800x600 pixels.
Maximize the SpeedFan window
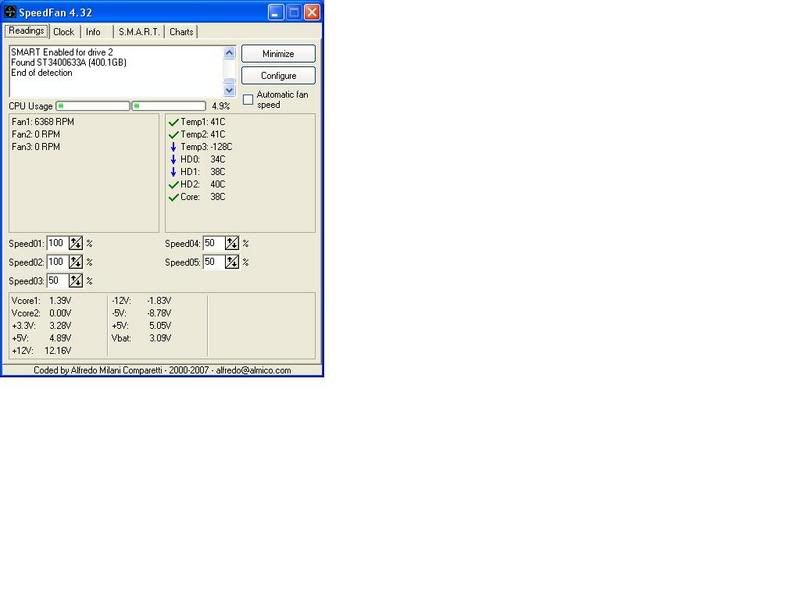(x=294, y=12)
